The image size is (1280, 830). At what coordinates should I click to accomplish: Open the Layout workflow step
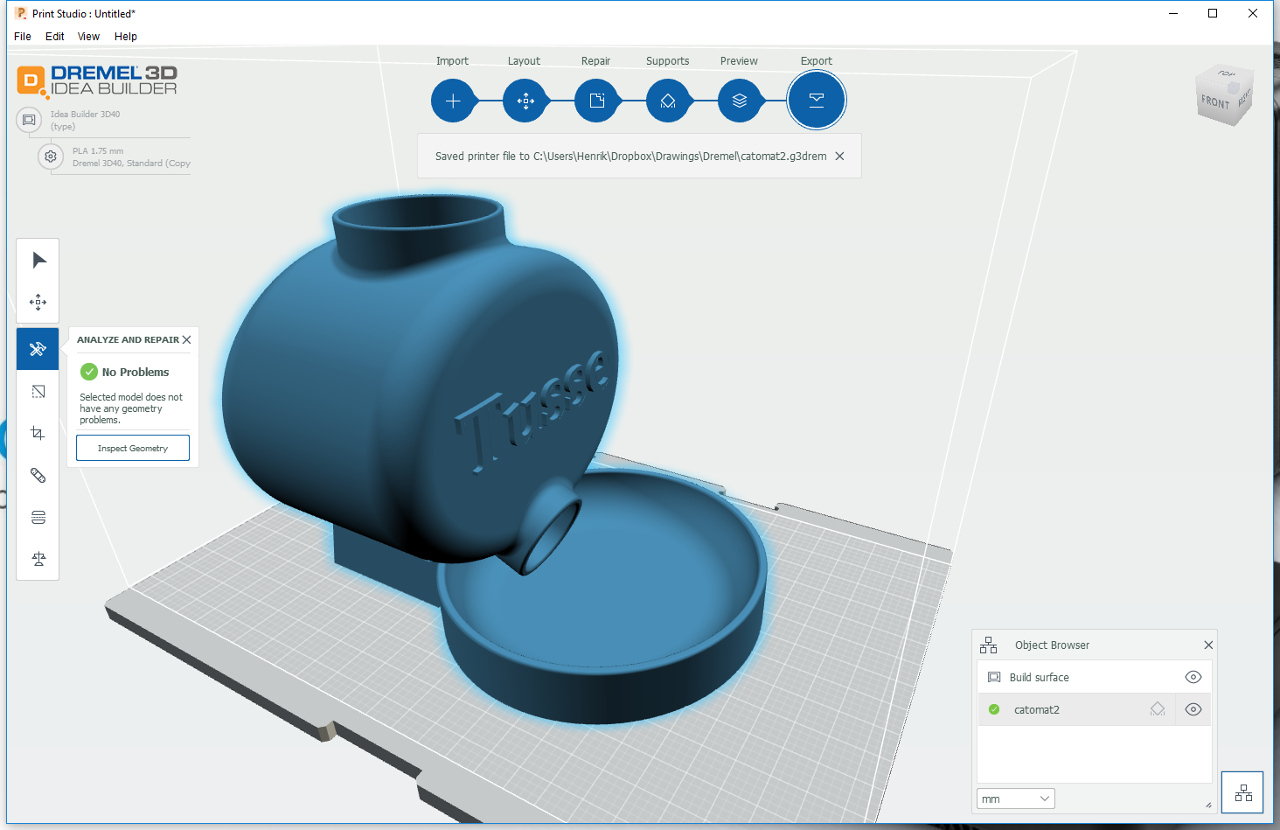click(524, 101)
